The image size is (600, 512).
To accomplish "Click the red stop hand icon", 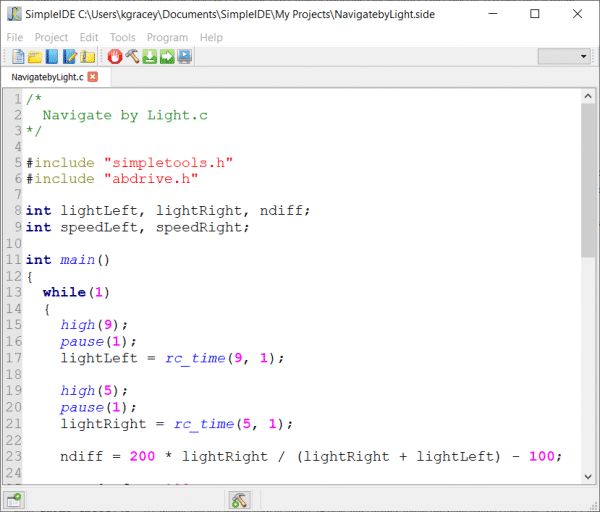I will (x=114, y=56).
